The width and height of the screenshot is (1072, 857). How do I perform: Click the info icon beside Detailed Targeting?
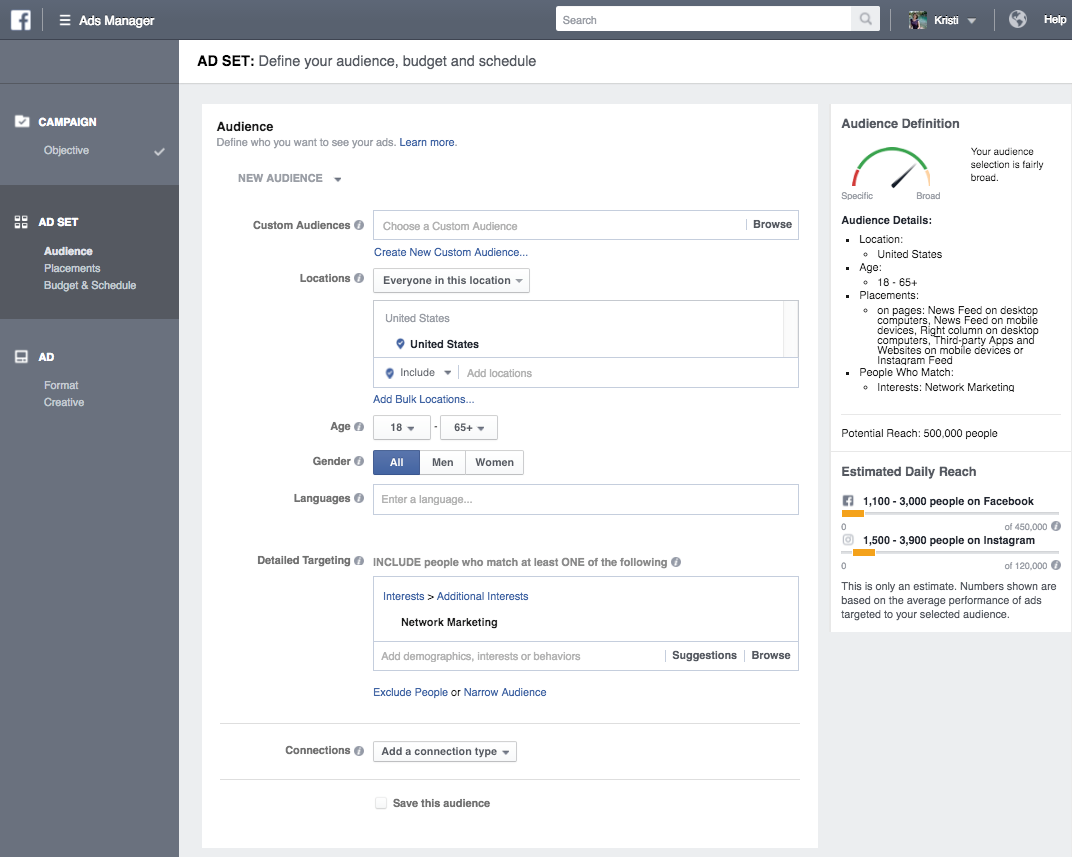tap(359, 560)
